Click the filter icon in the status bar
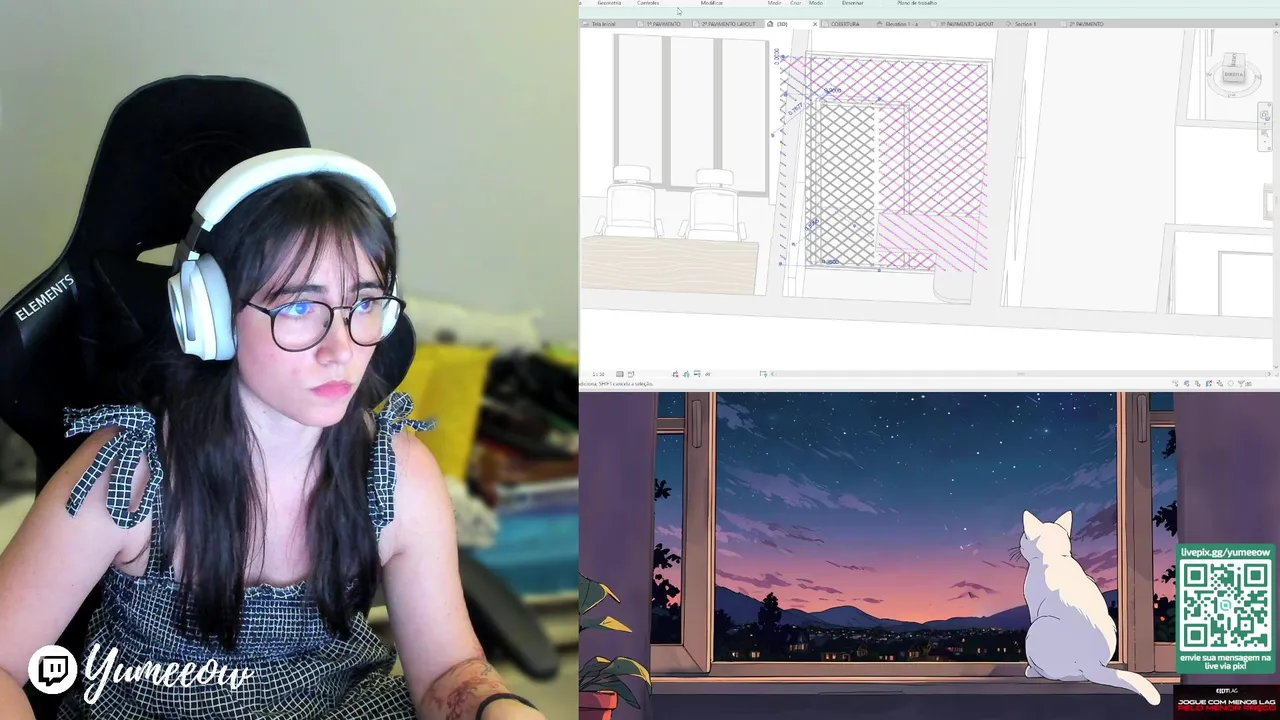This screenshot has width=1280, height=720. (x=1243, y=383)
